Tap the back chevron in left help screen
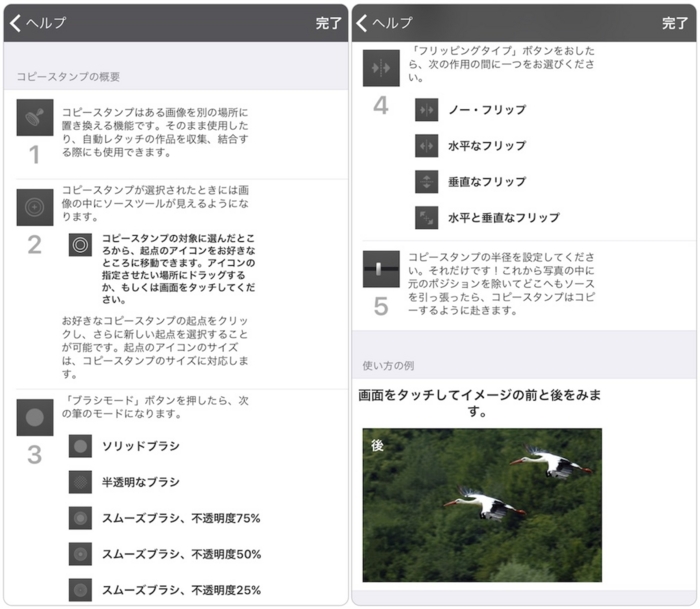 15,23
